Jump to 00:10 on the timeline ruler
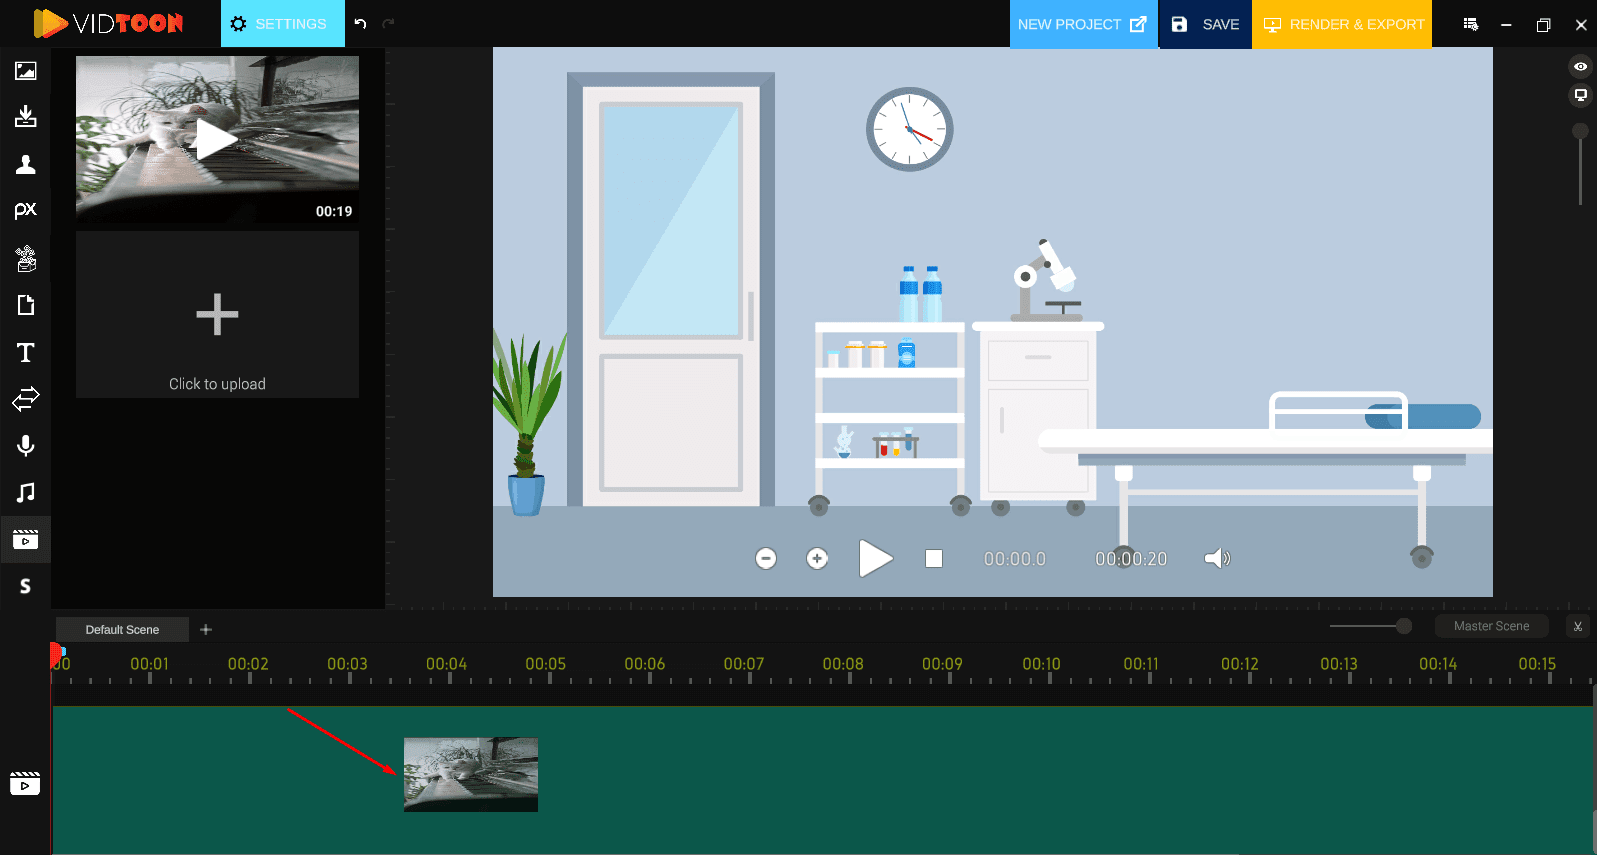 [x=1042, y=664]
